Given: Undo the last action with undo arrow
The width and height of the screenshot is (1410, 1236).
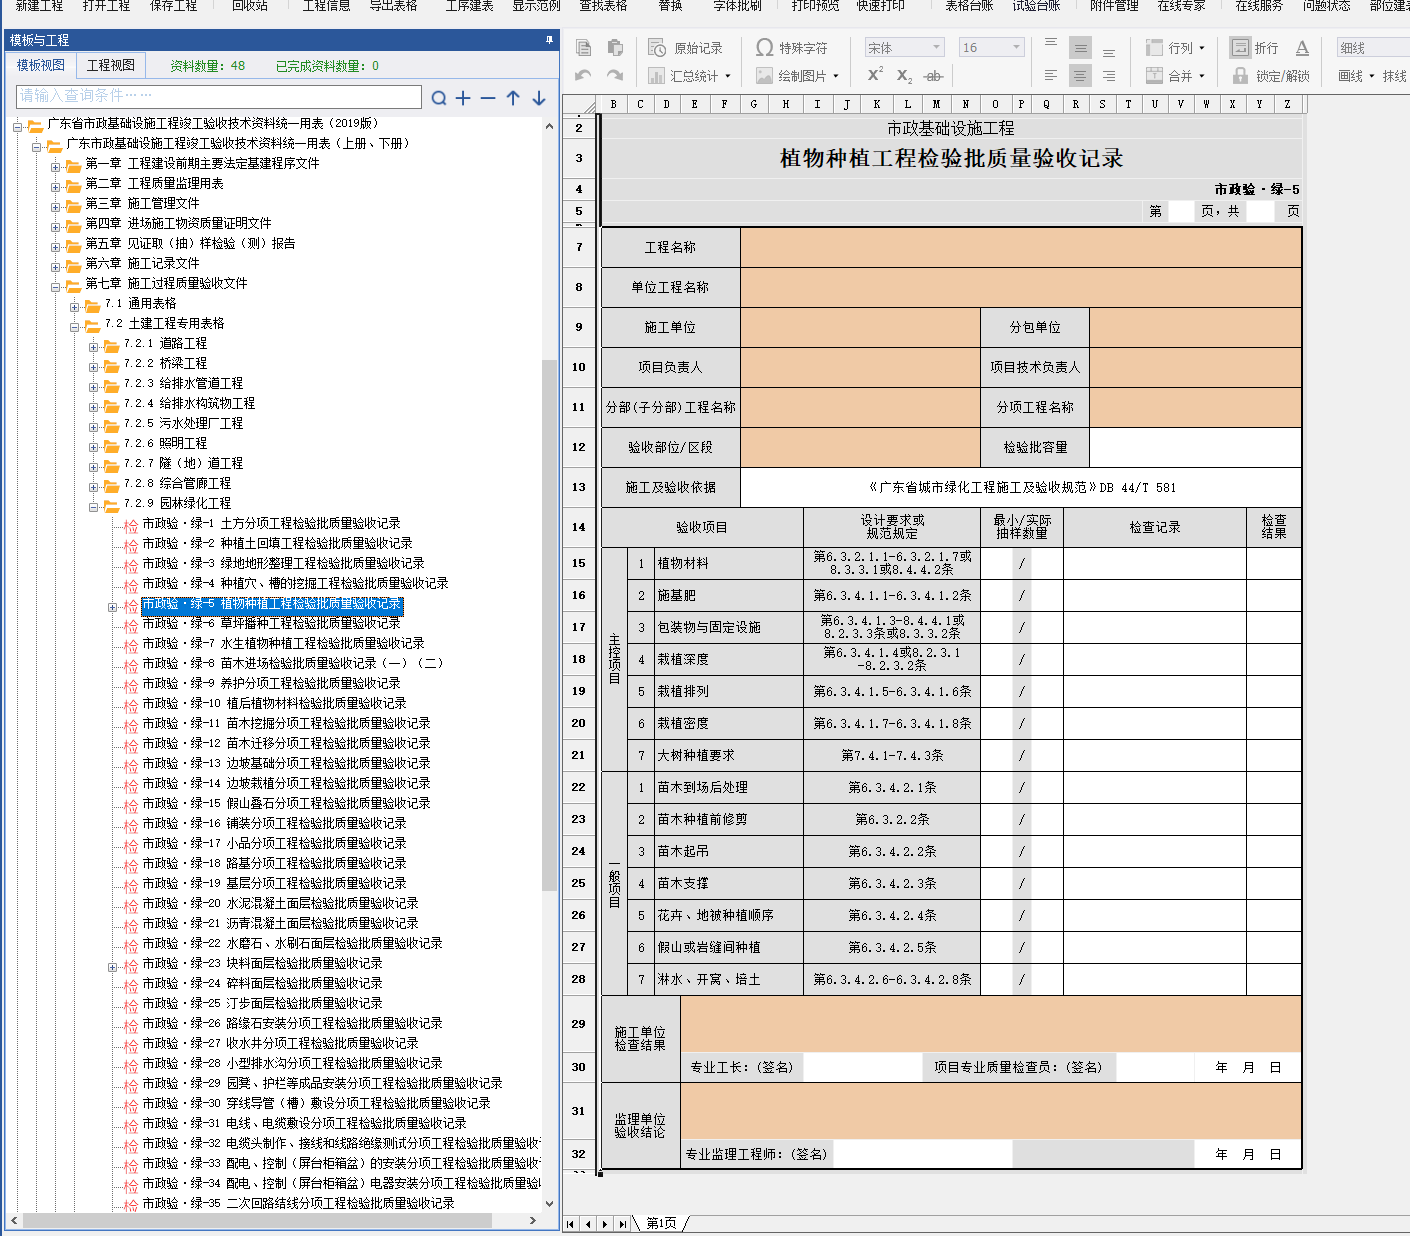Looking at the screenshot, I should click(x=584, y=76).
